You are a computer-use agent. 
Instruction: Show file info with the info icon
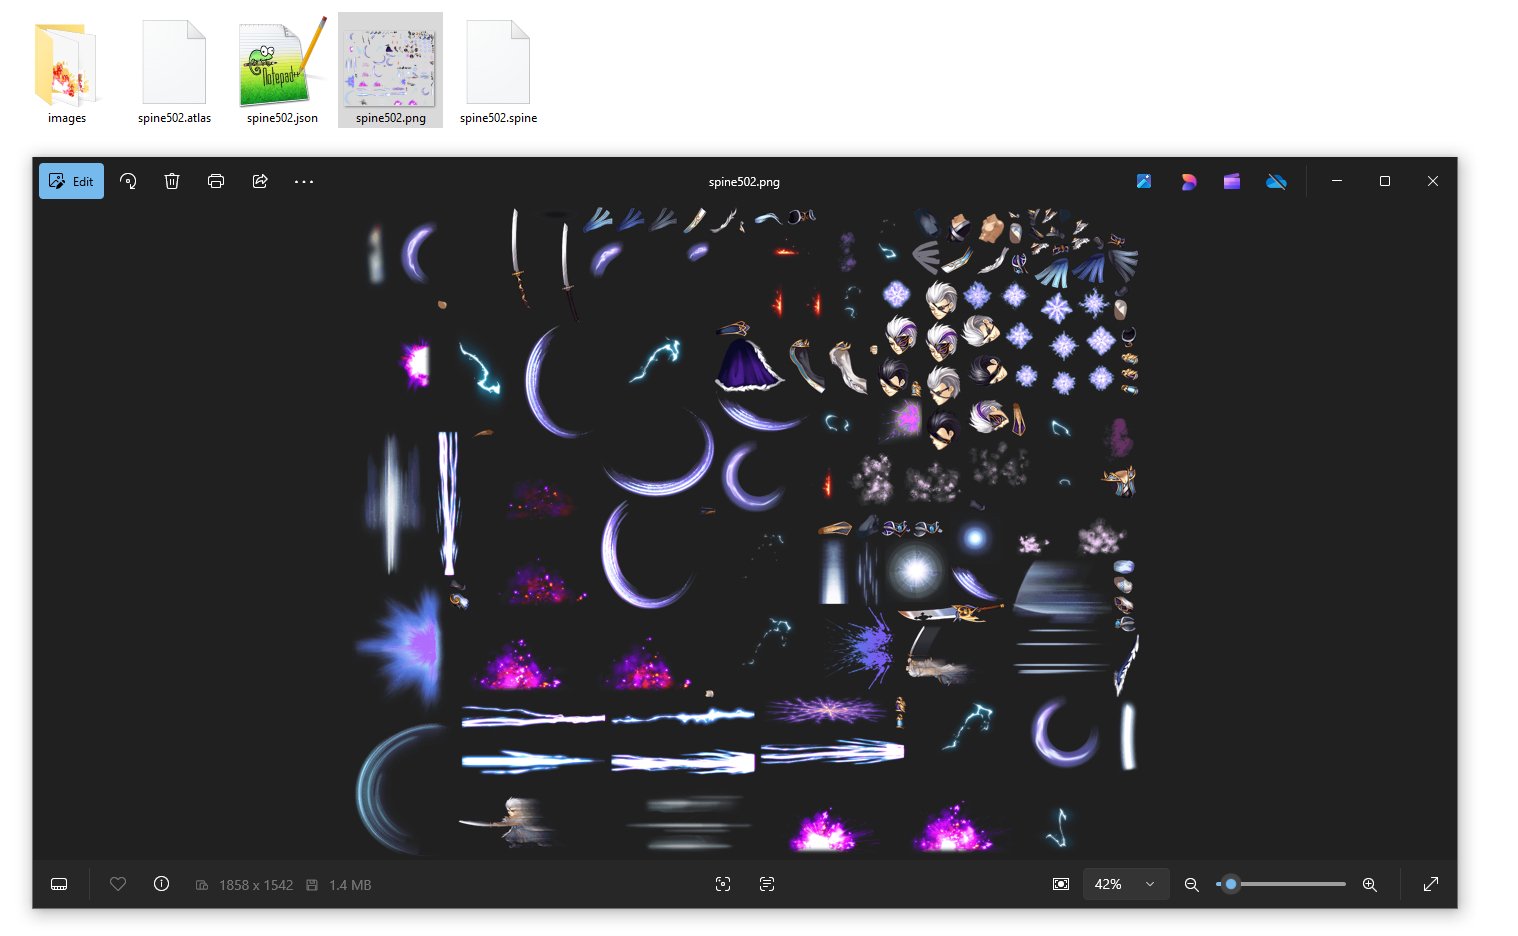161,884
